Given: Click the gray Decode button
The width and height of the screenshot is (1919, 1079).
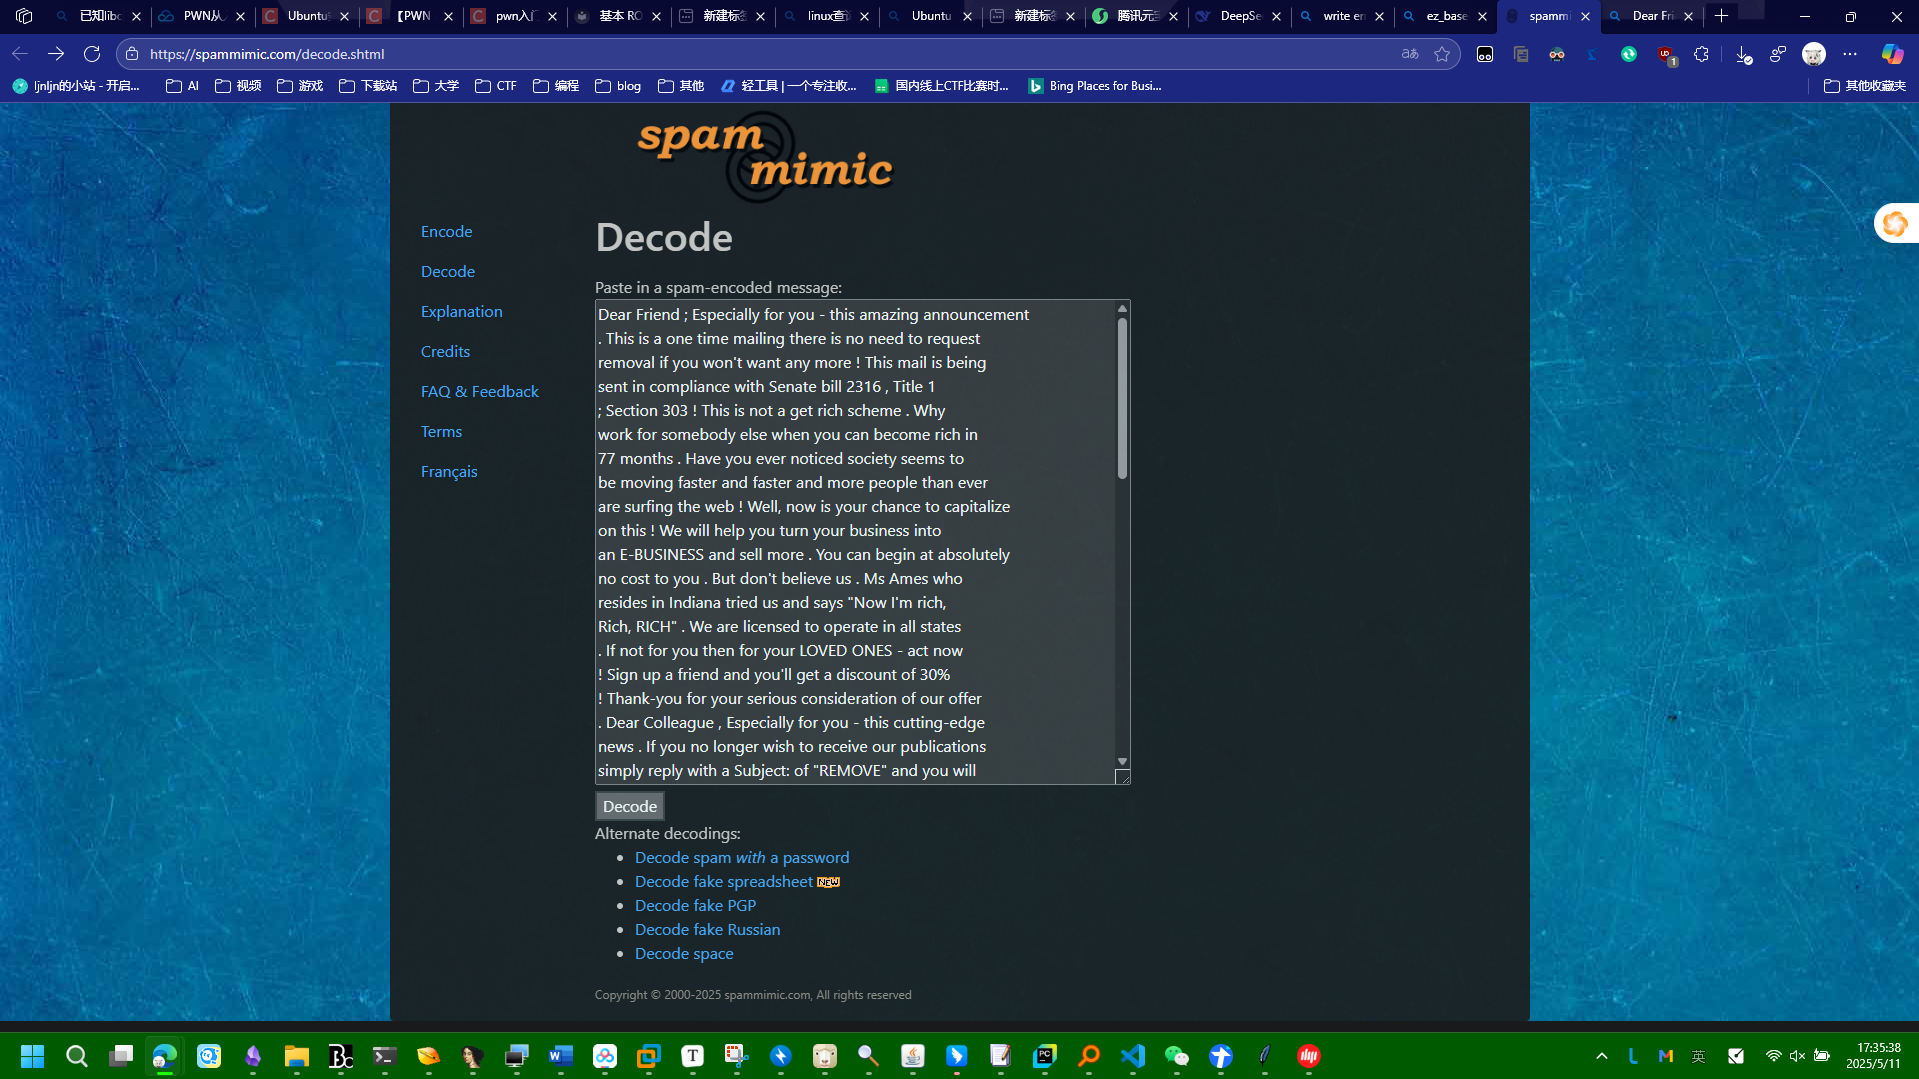Looking at the screenshot, I should pyautogui.click(x=630, y=806).
